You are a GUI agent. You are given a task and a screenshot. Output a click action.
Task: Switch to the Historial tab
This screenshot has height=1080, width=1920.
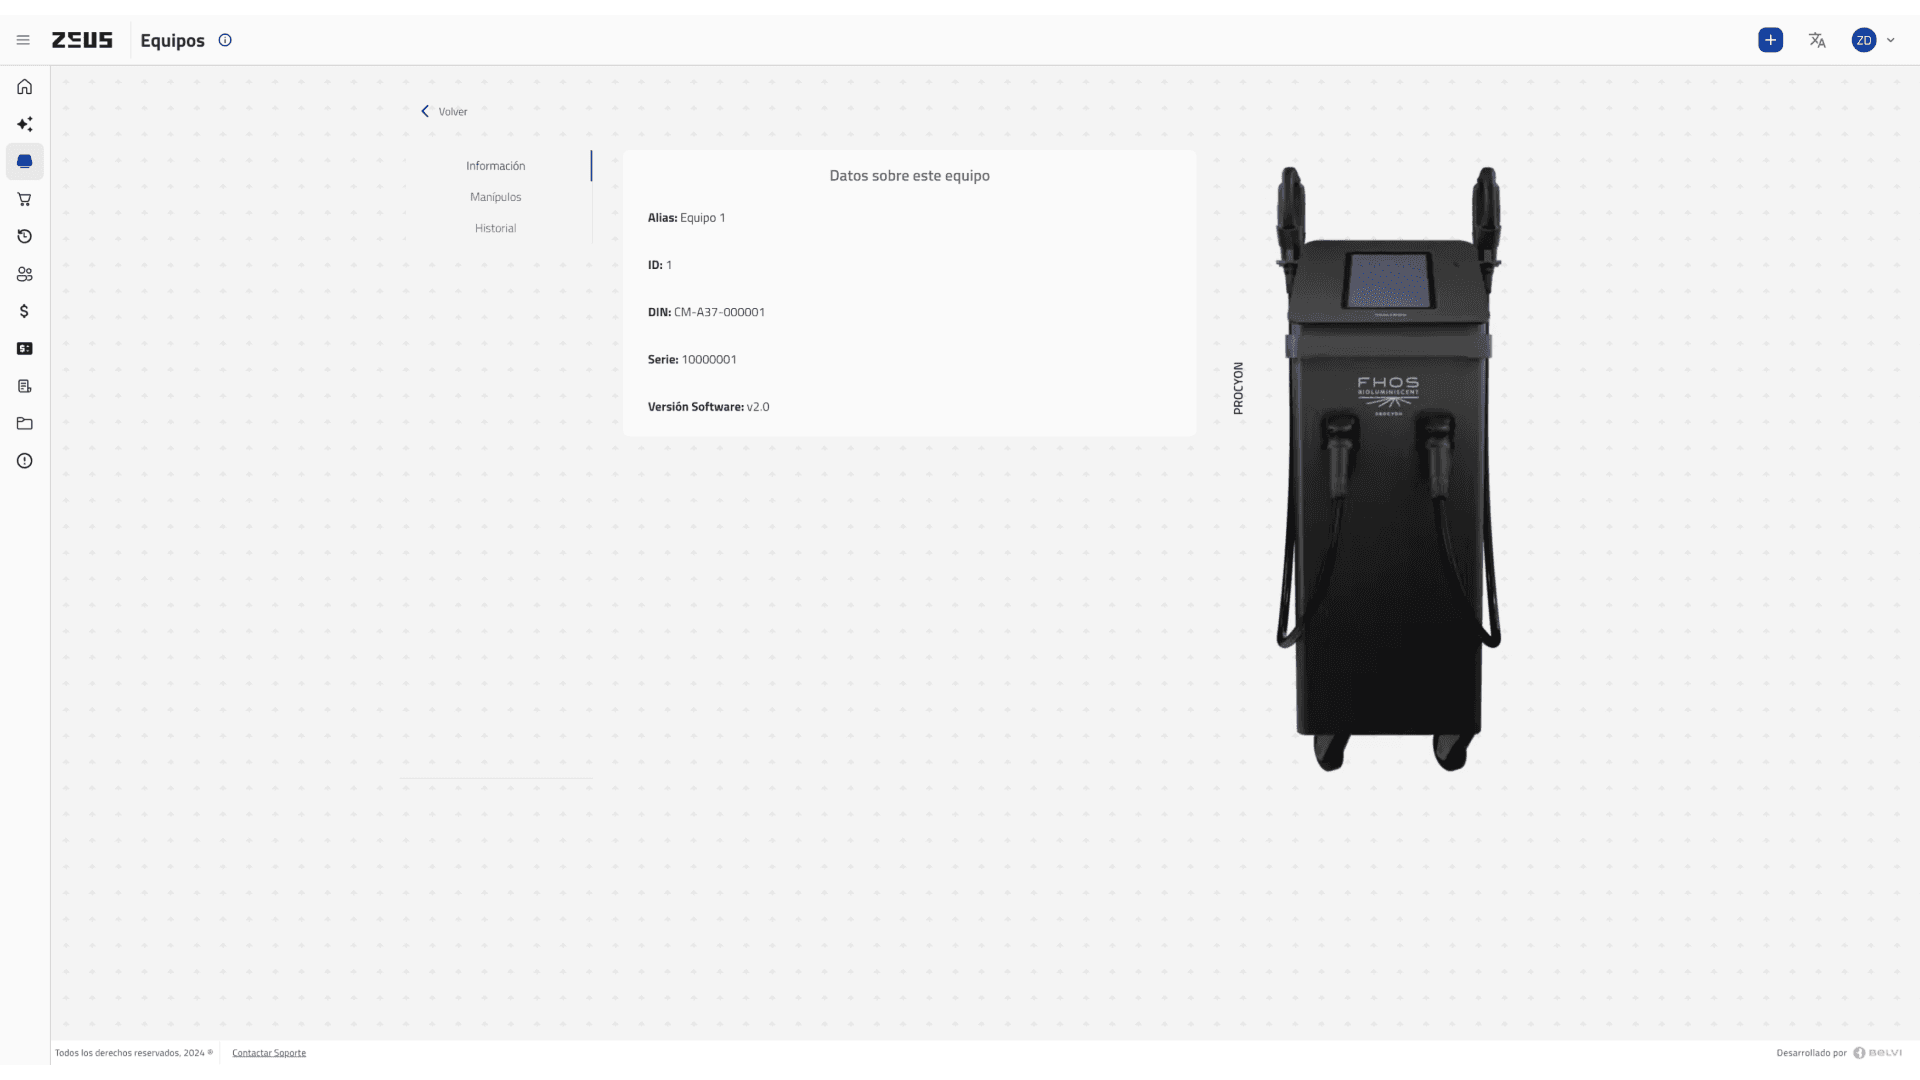click(495, 228)
